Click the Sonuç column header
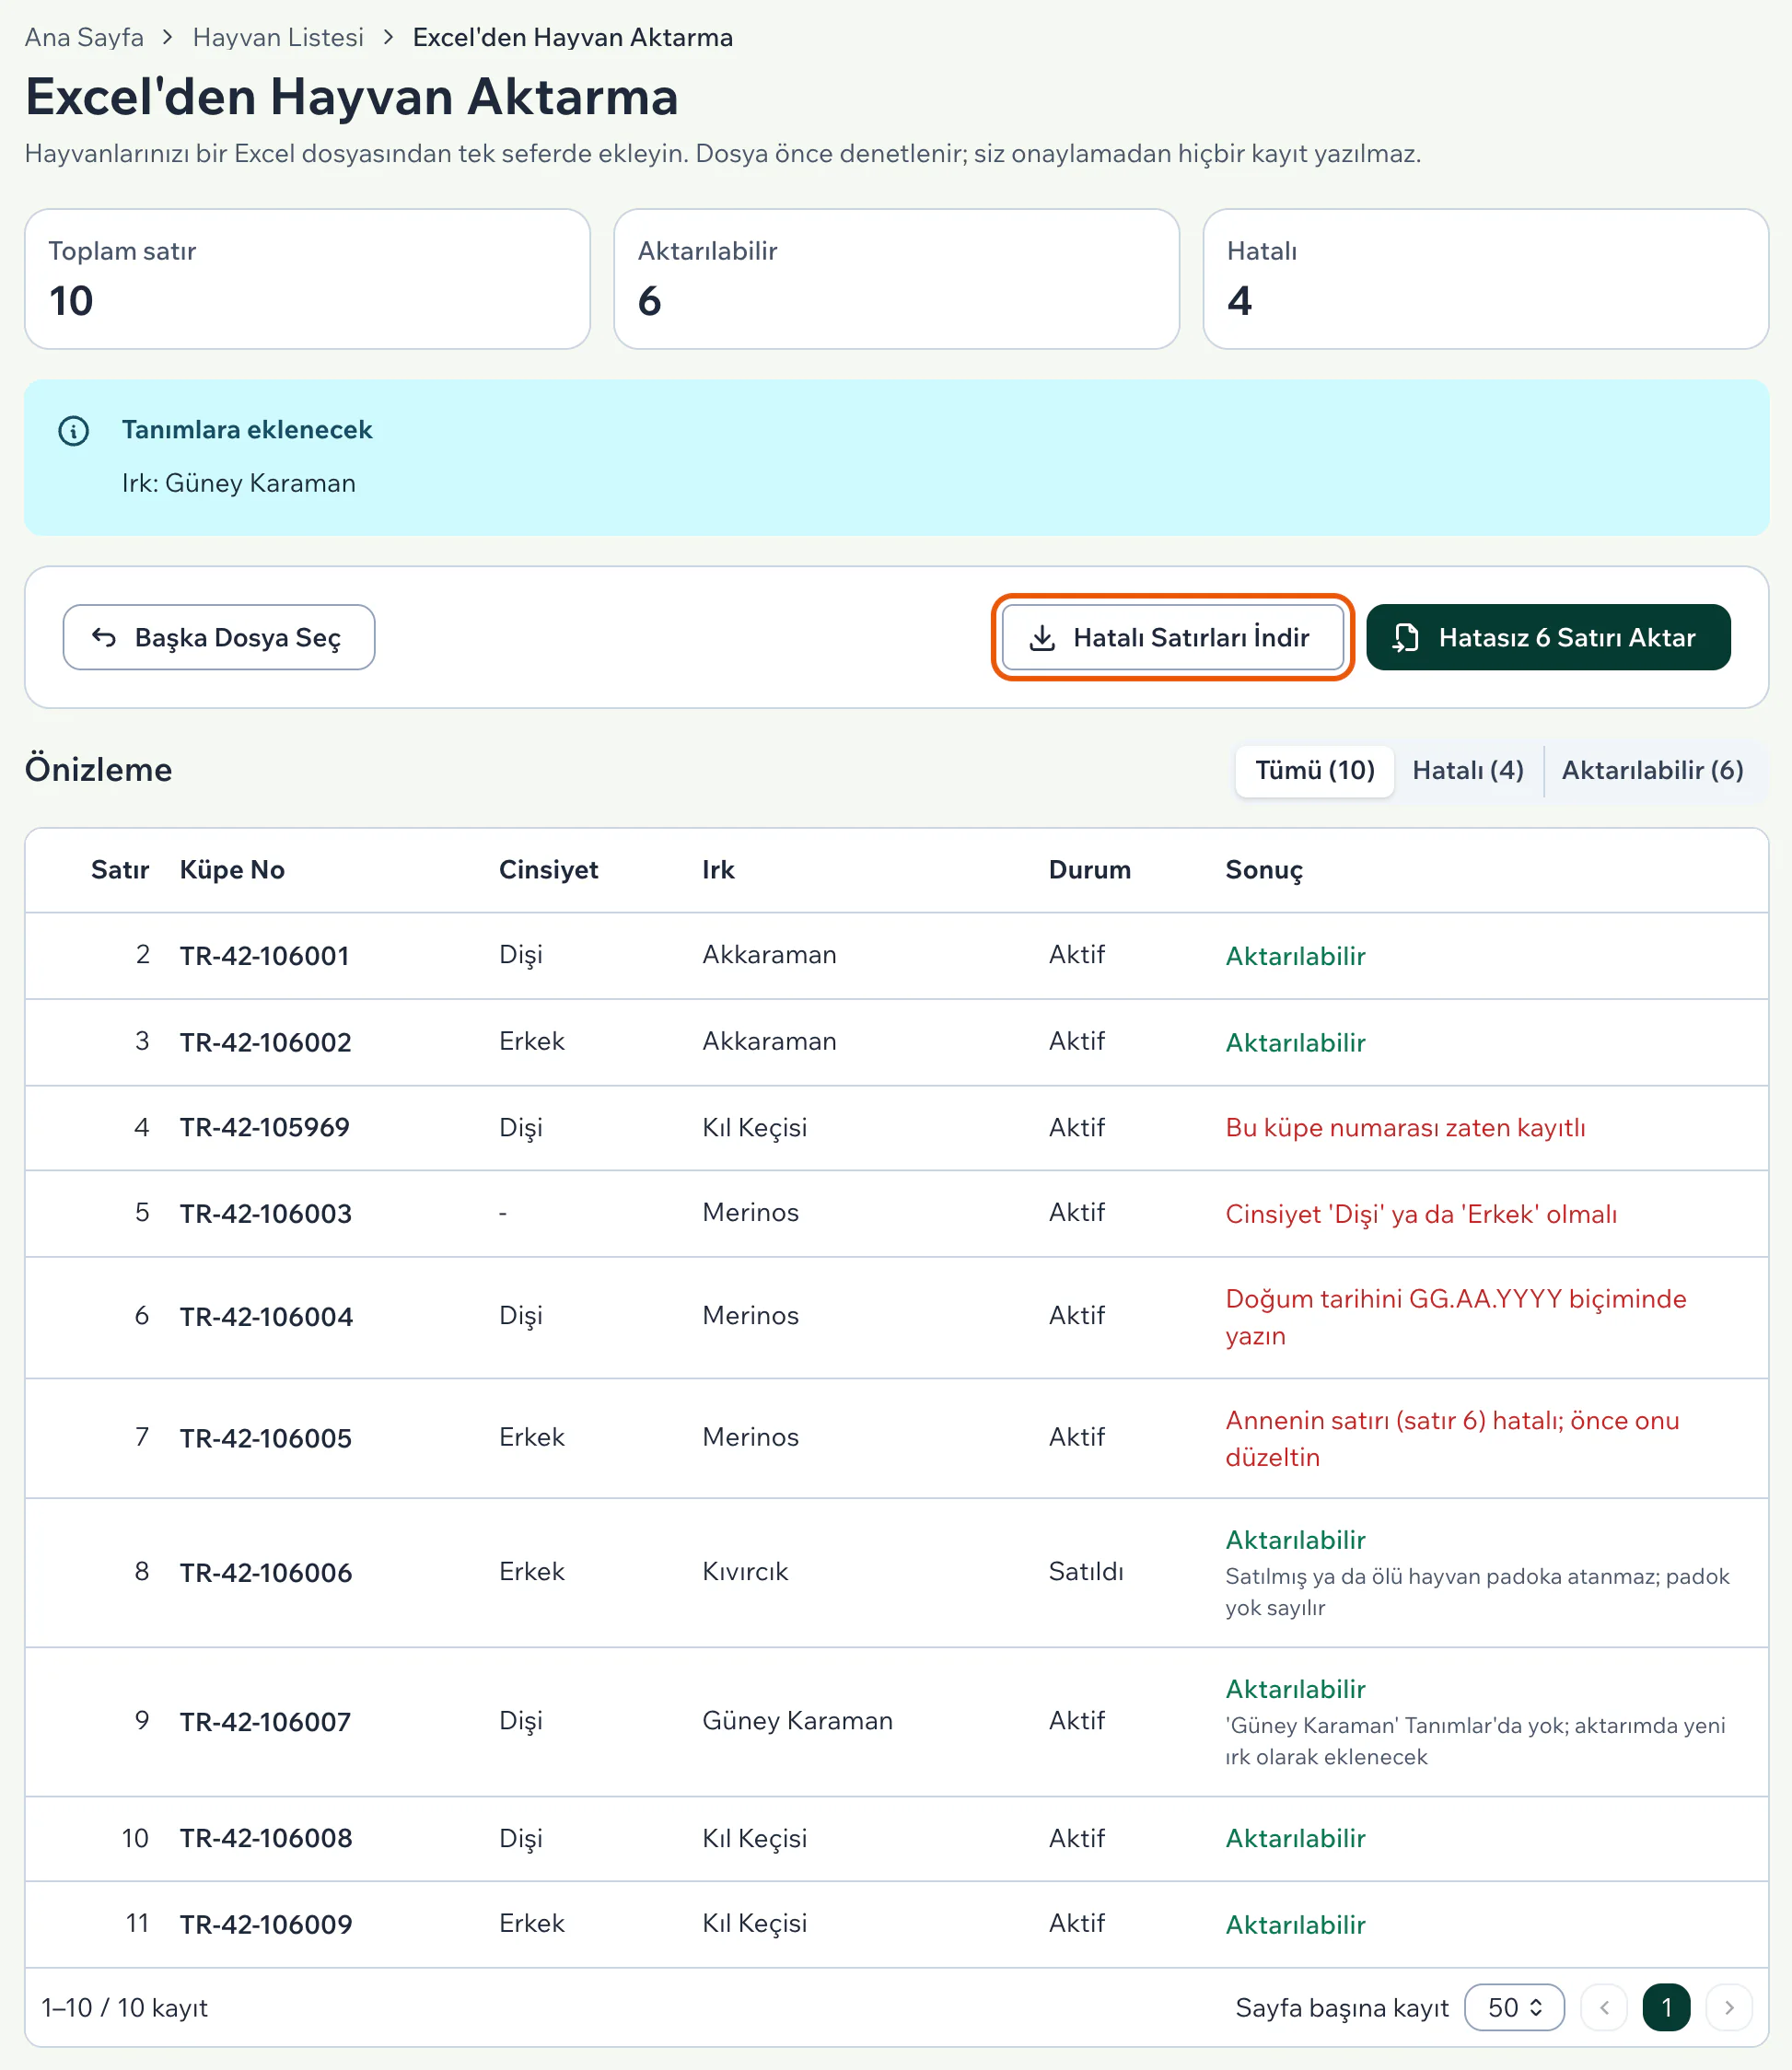 pyautogui.click(x=1264, y=870)
